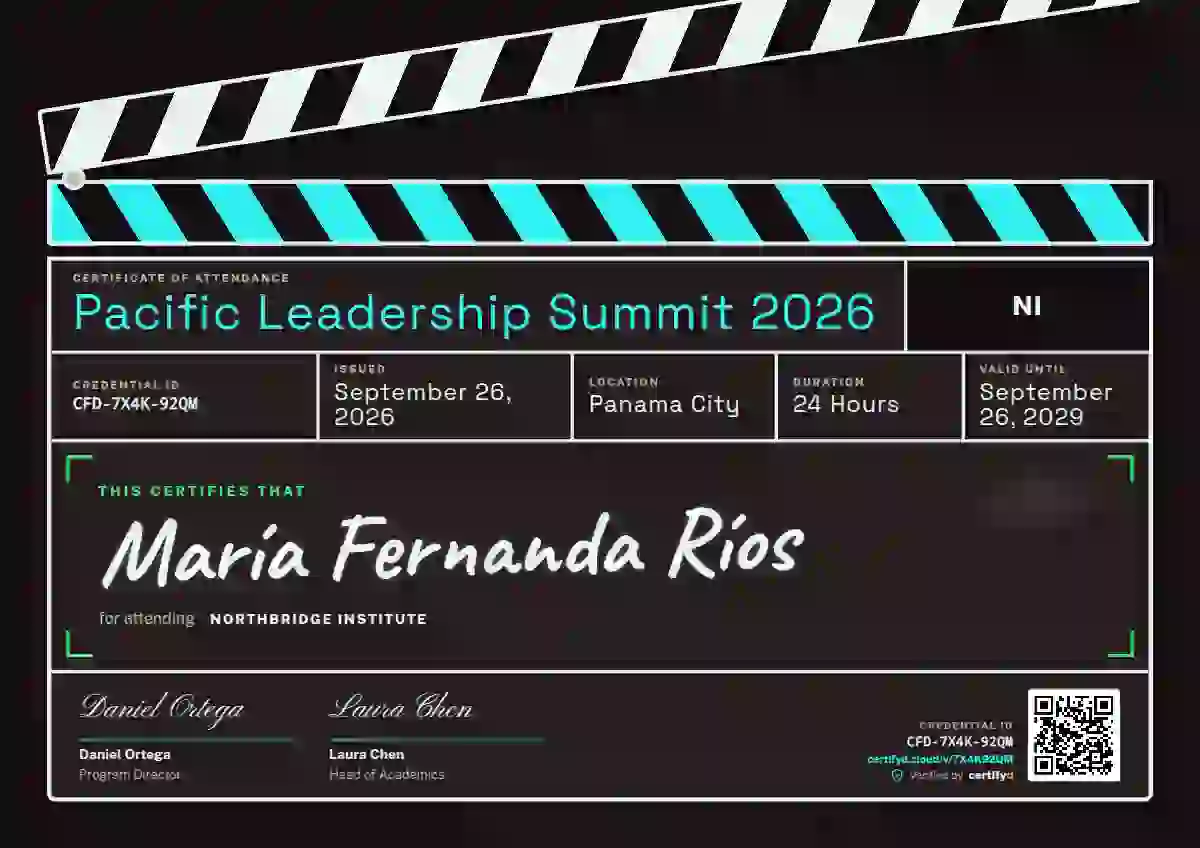
Task: Open the certifyd.cloud verification link
Action: click(940, 759)
